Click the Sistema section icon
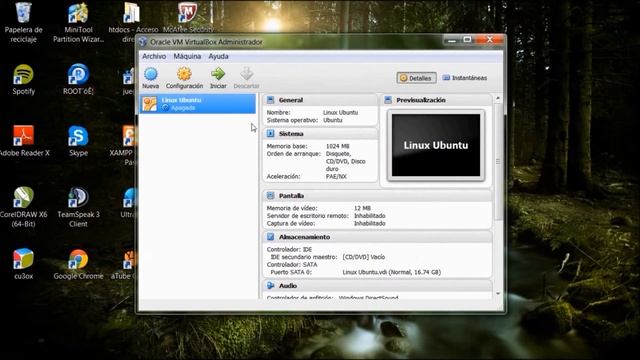The image size is (640, 360). pyautogui.click(x=270, y=133)
